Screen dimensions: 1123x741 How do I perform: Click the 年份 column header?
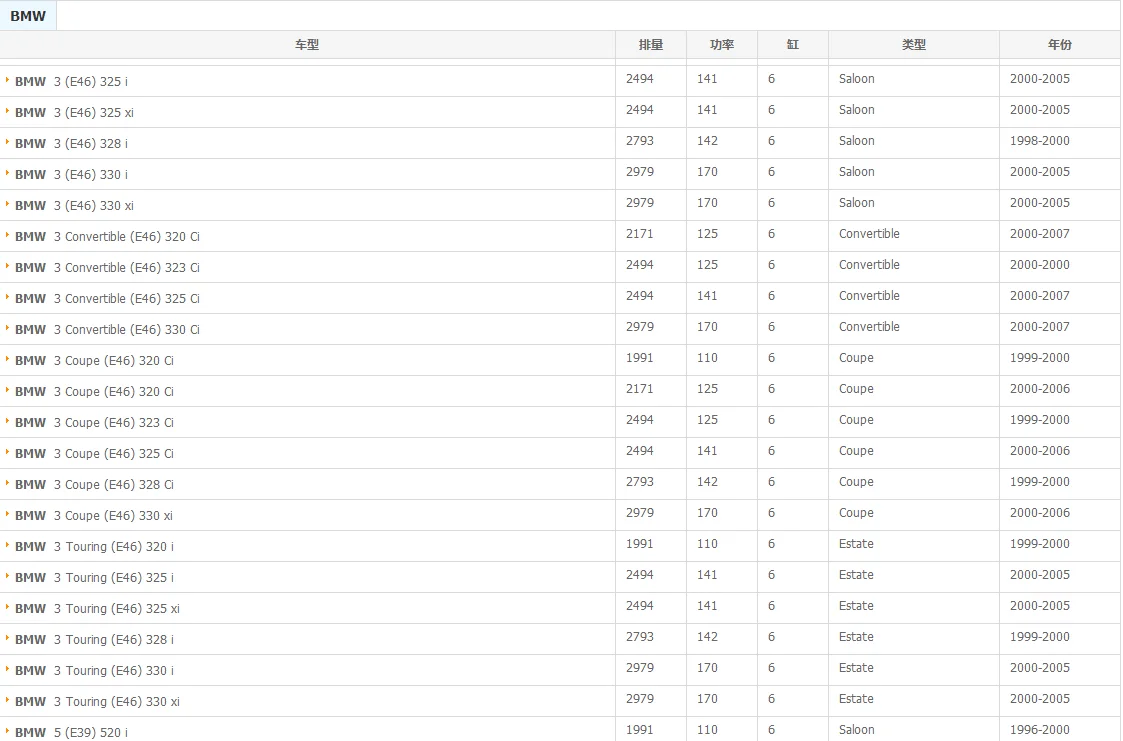(x=1060, y=44)
